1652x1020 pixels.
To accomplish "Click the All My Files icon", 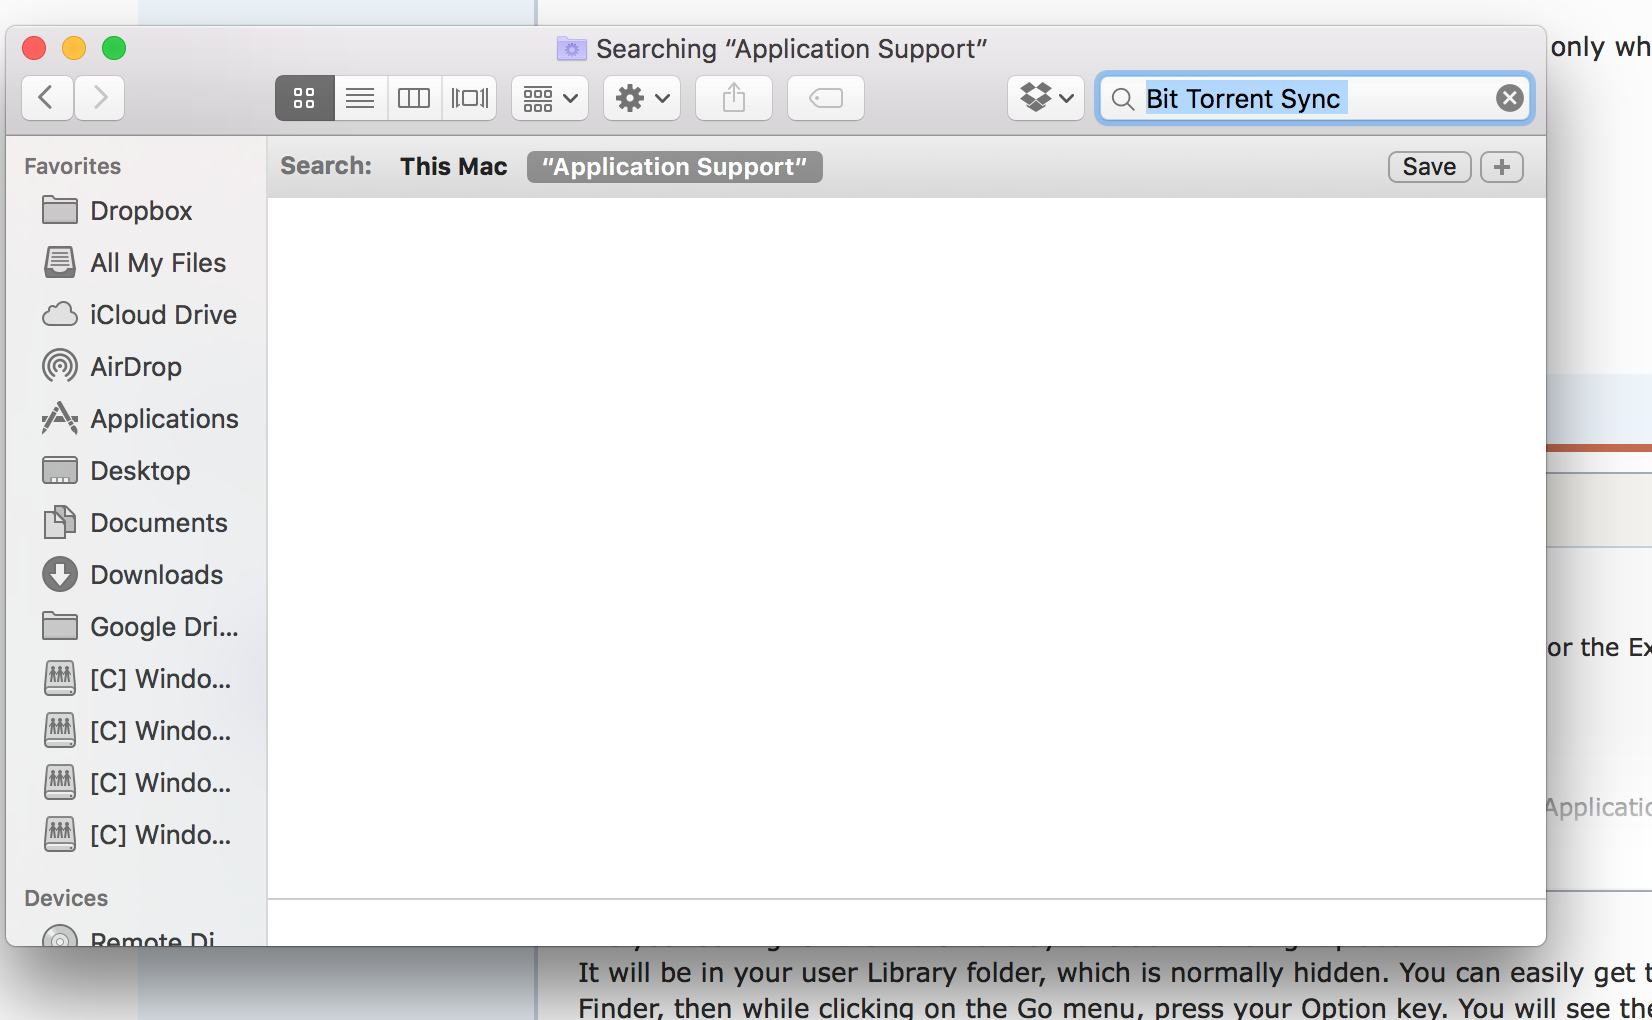I will click(x=60, y=262).
